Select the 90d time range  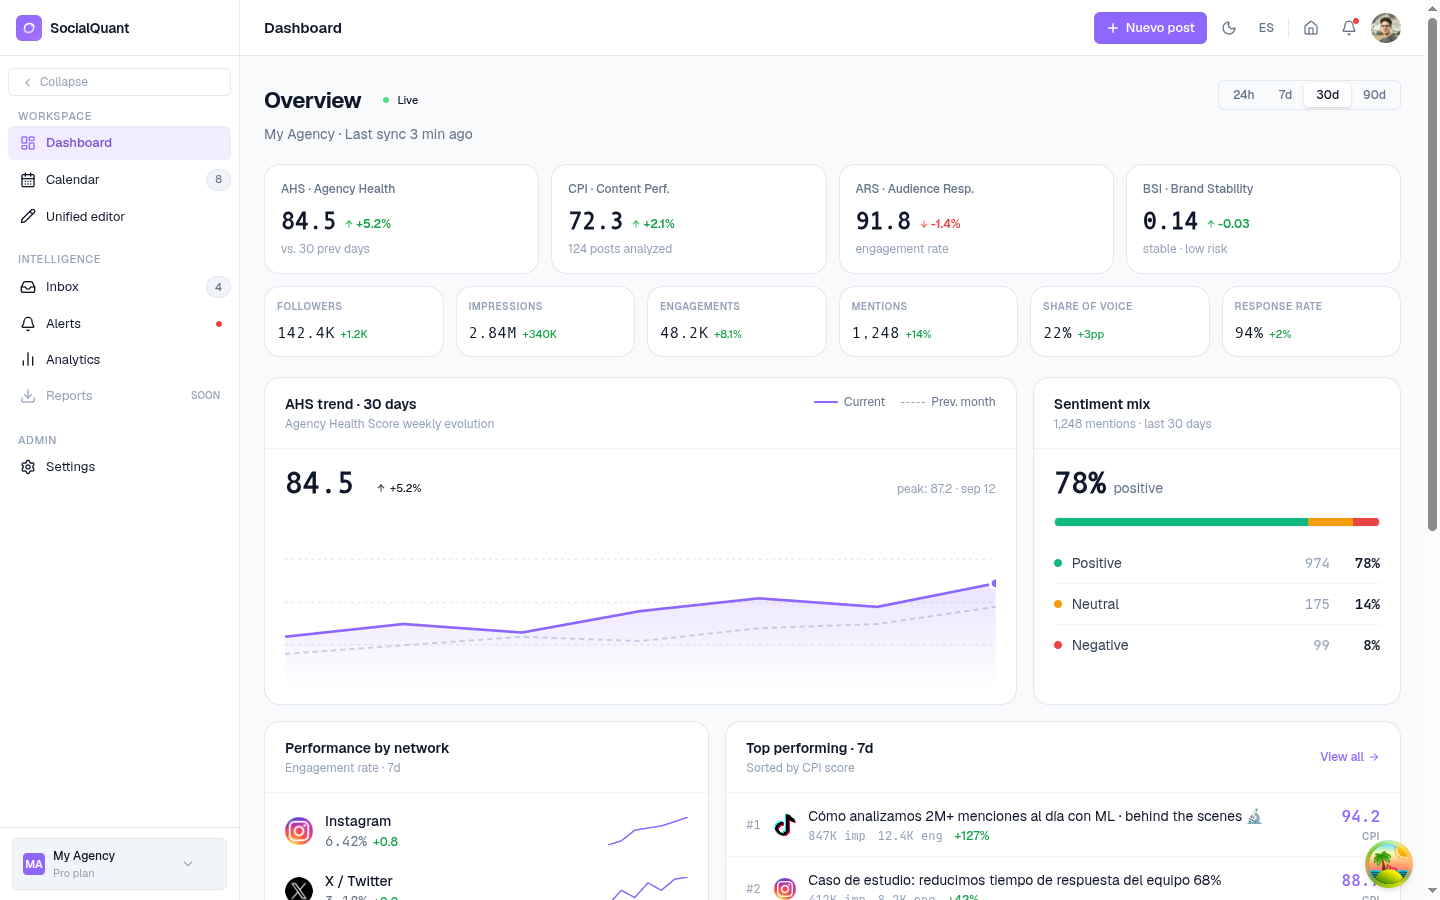[x=1375, y=95]
